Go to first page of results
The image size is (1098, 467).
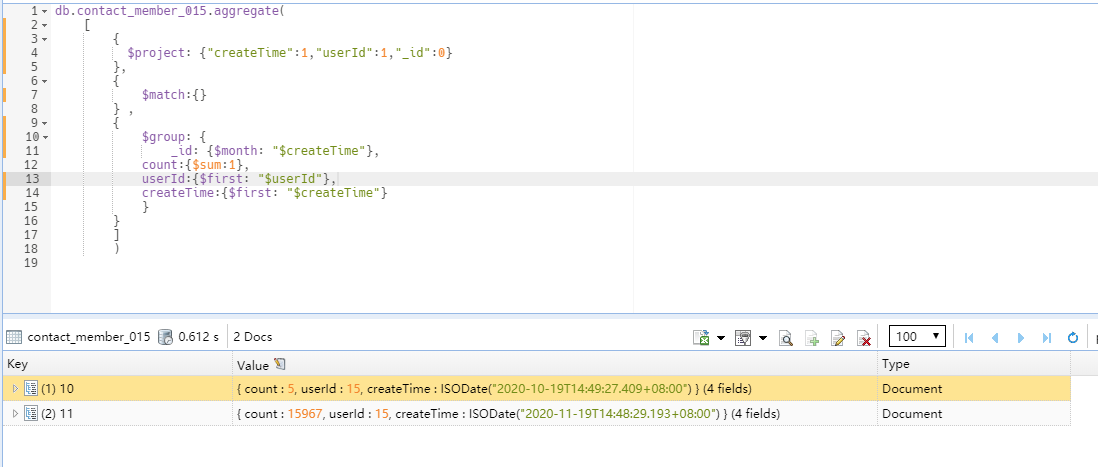coord(970,338)
